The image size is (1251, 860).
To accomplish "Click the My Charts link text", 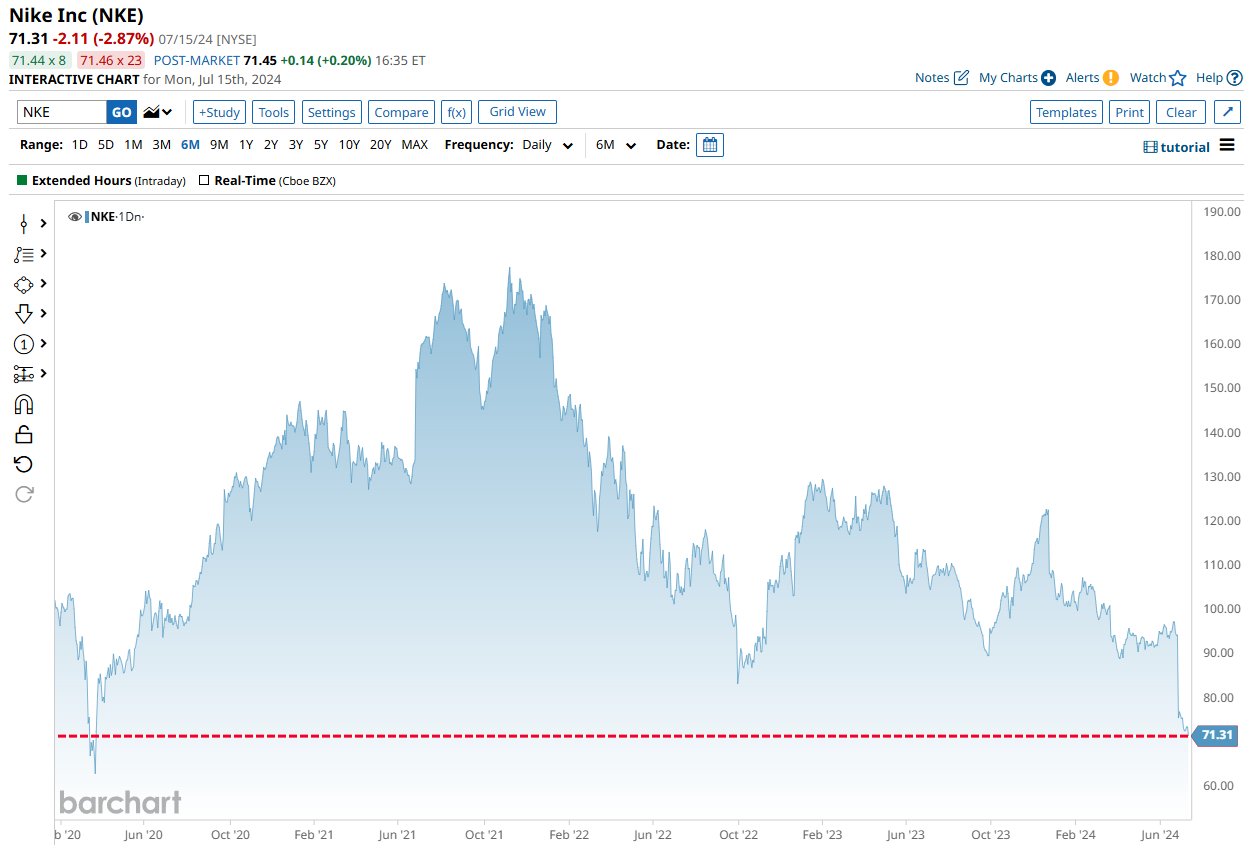I will pyautogui.click(x=1008, y=78).
